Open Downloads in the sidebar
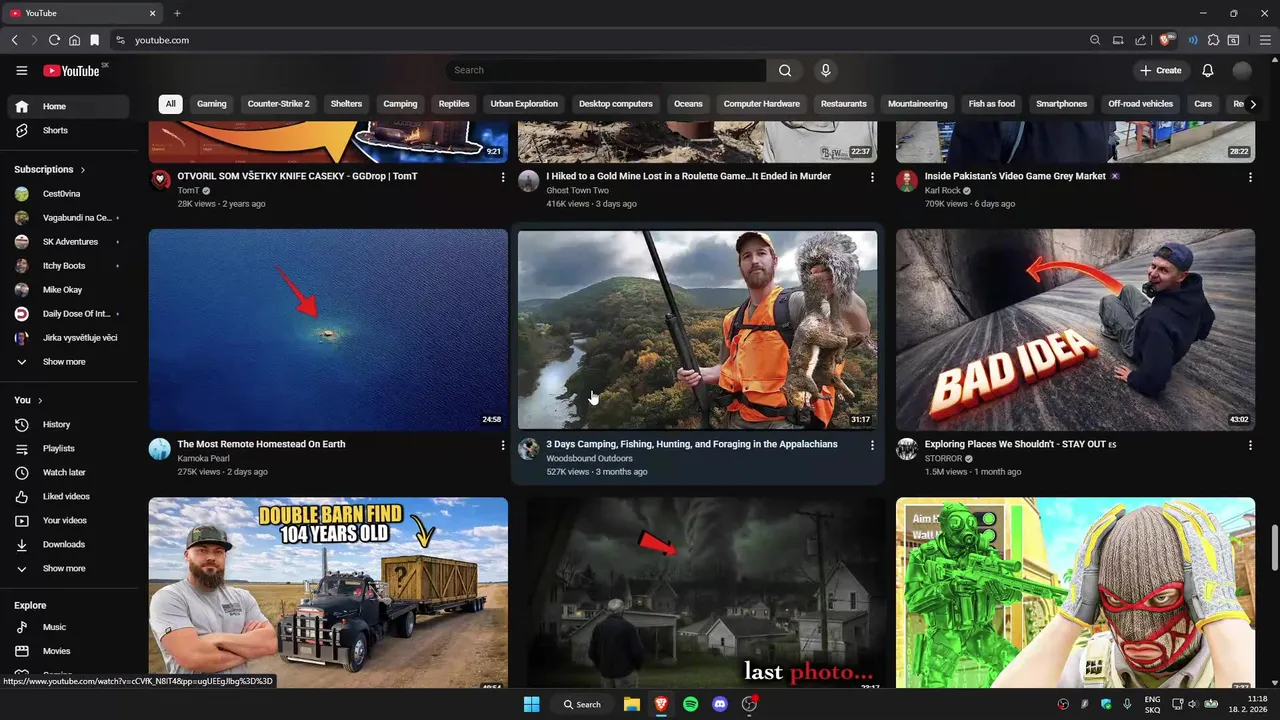Image resolution: width=1280 pixels, height=720 pixels. pos(68,544)
